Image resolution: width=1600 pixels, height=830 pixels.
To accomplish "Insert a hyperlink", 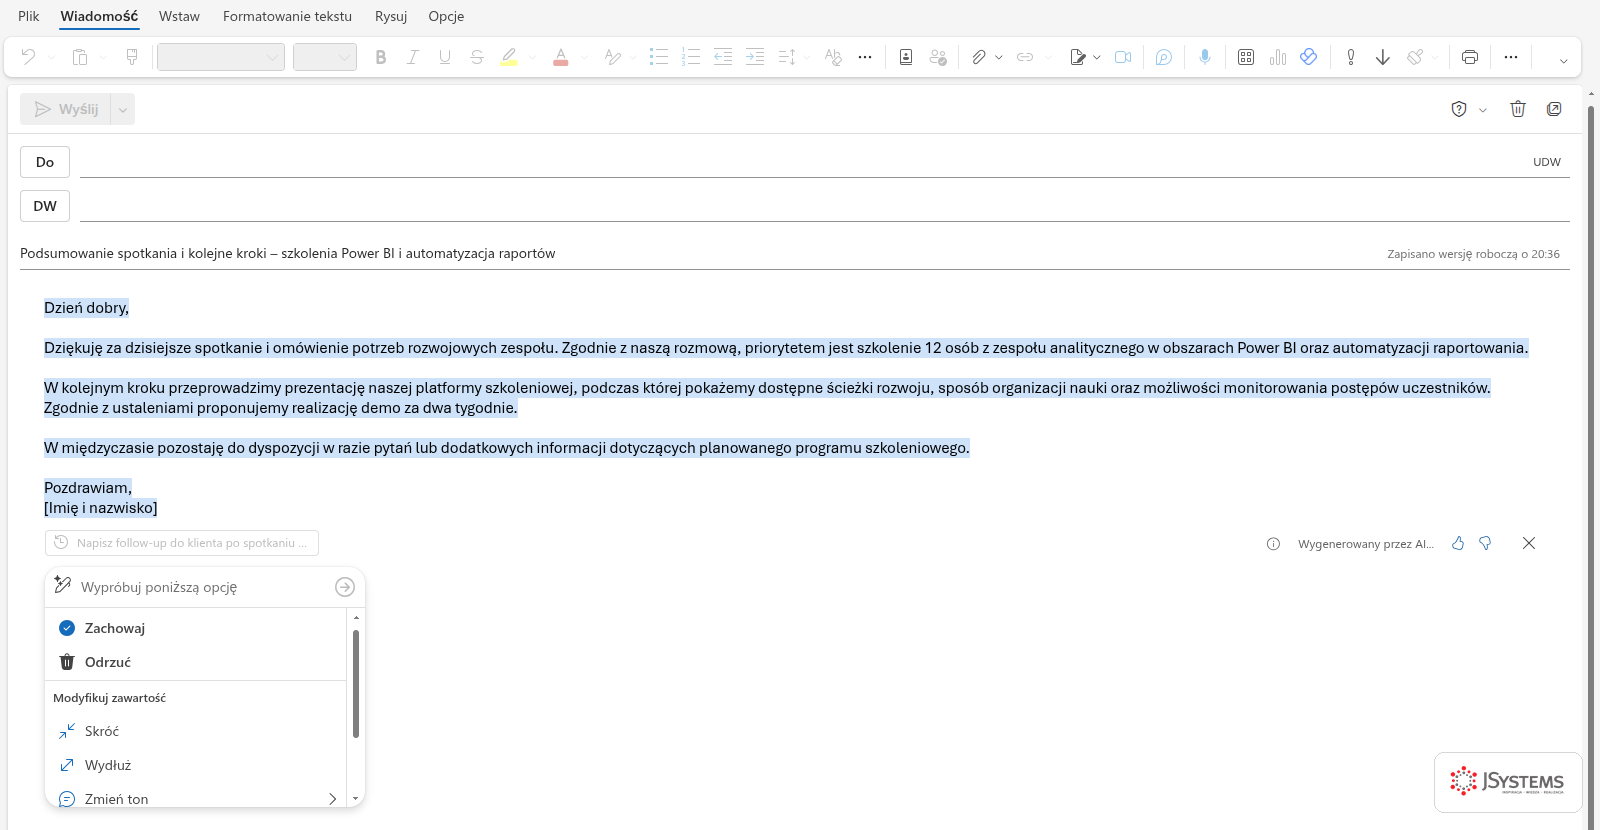I will [1025, 57].
